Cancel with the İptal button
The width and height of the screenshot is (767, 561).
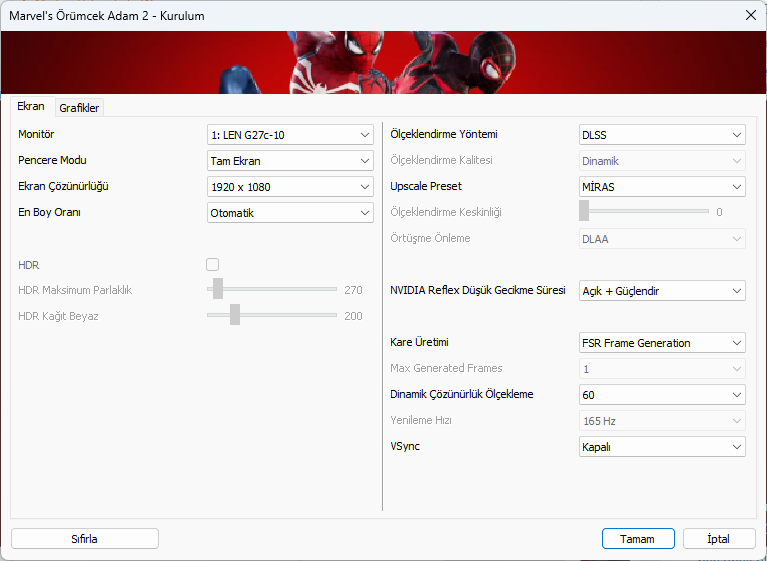tap(719, 539)
